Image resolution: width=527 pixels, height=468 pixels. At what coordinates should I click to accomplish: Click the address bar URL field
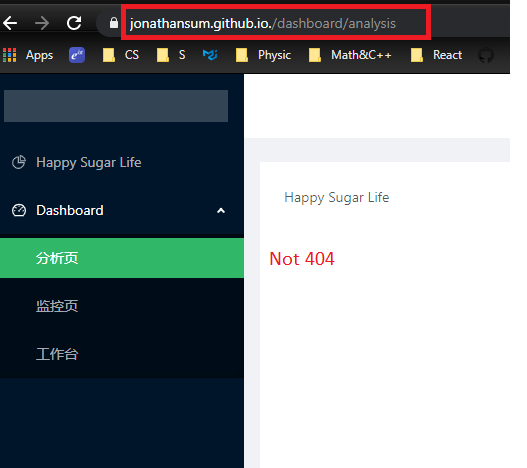[x=276, y=23]
